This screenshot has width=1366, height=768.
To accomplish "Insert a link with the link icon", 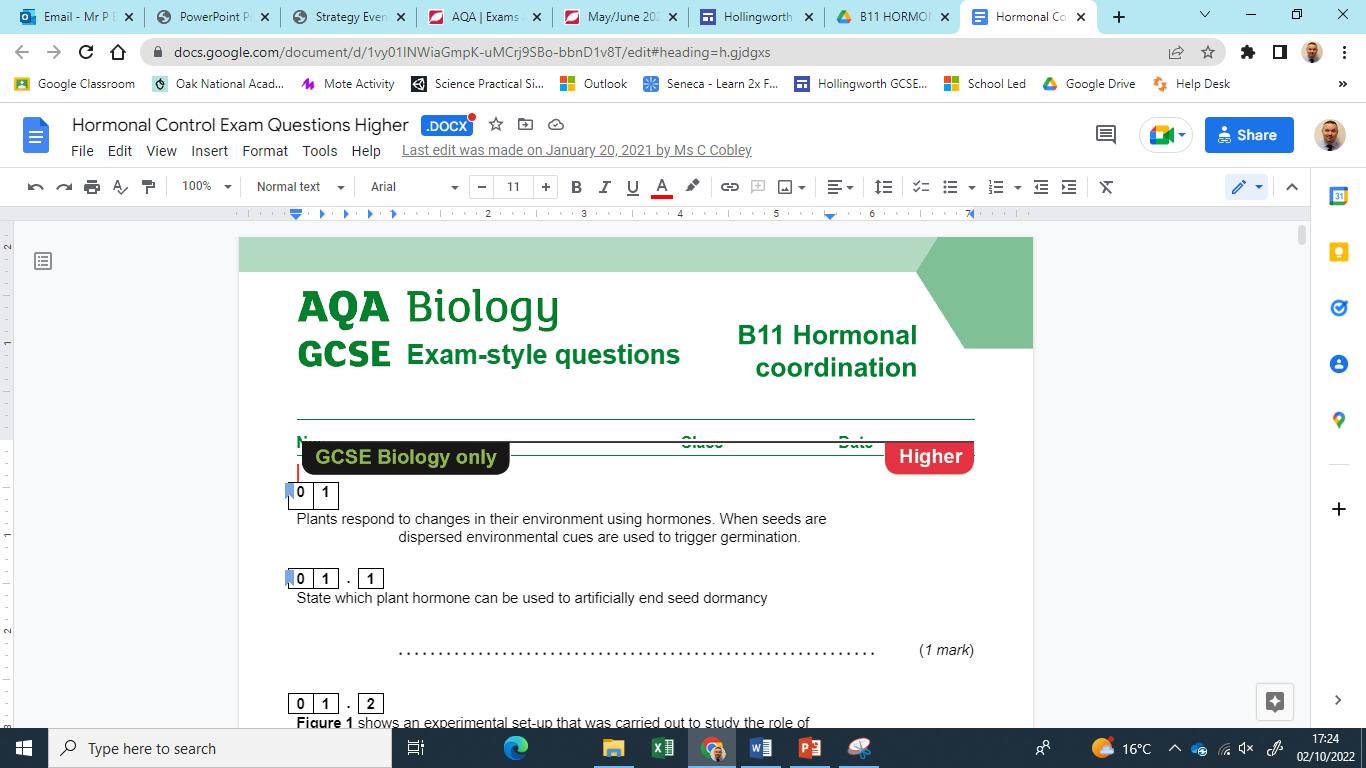I will click(730, 187).
